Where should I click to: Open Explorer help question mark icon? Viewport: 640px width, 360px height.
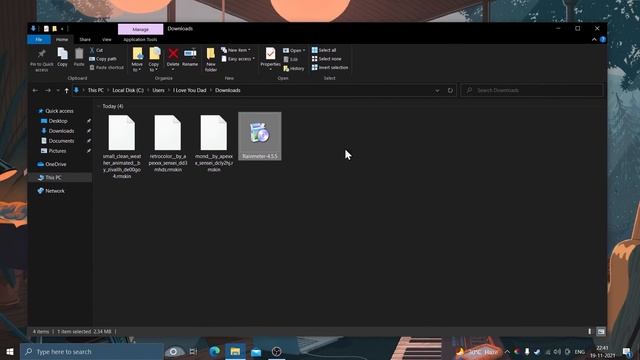[x=602, y=40]
